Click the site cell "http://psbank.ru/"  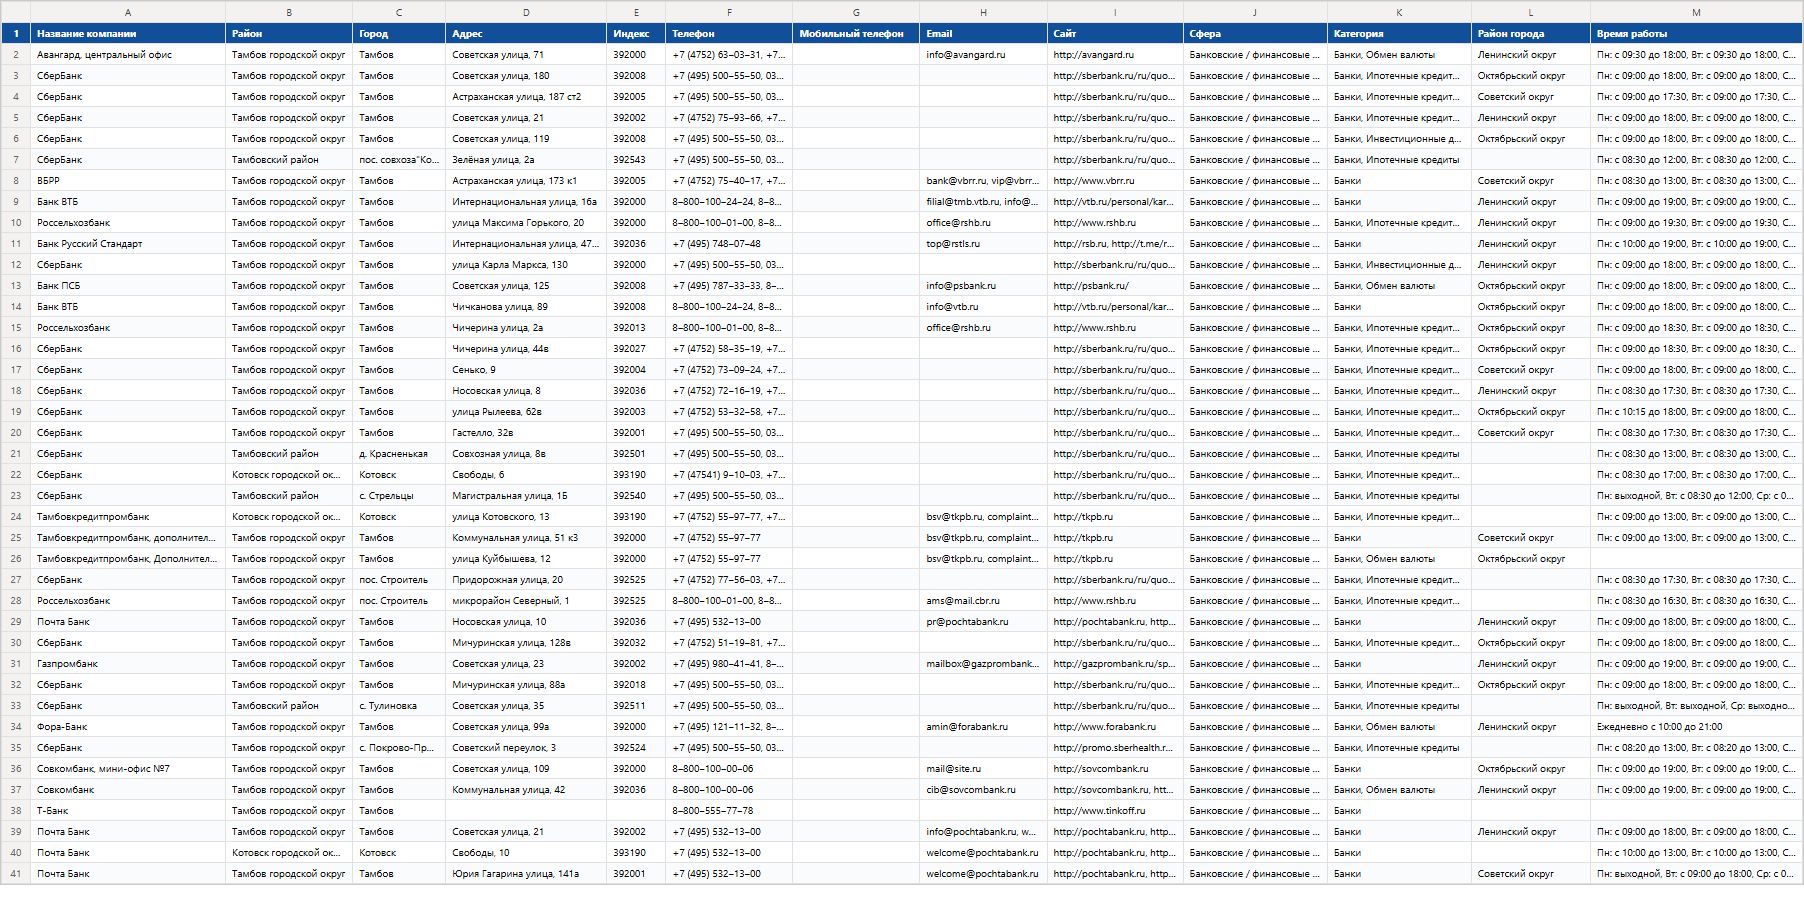[1115, 286]
